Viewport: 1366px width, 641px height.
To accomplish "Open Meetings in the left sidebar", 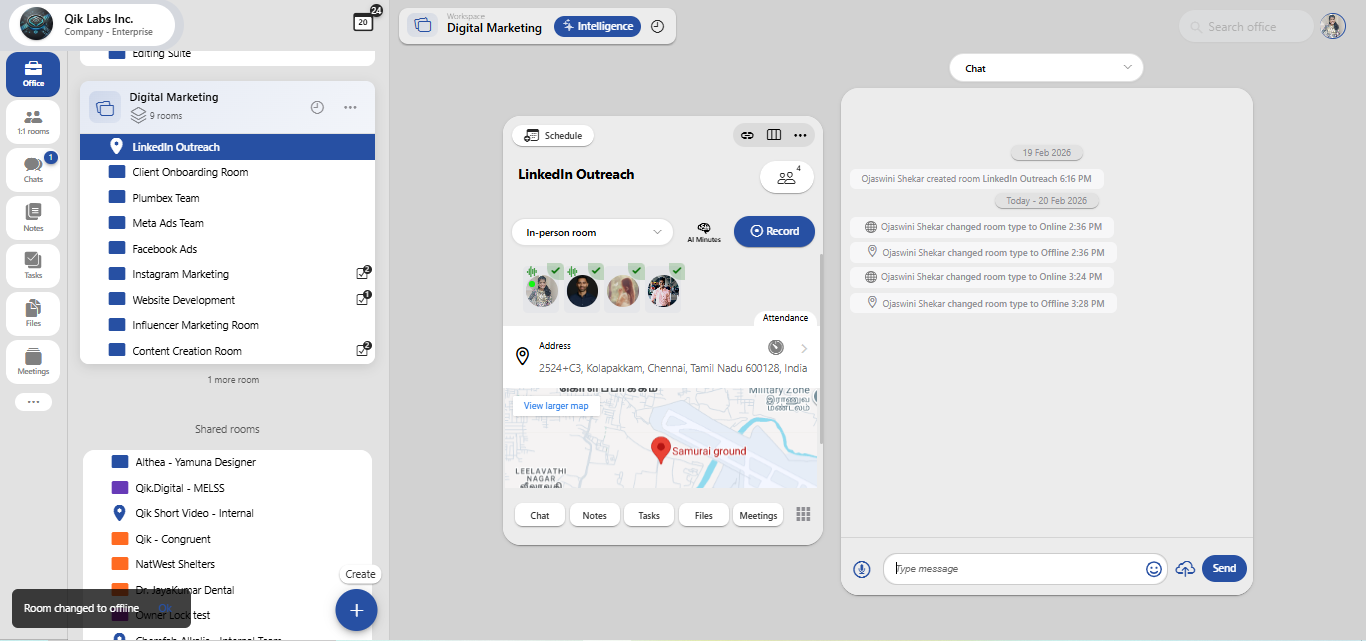I will (x=33, y=362).
